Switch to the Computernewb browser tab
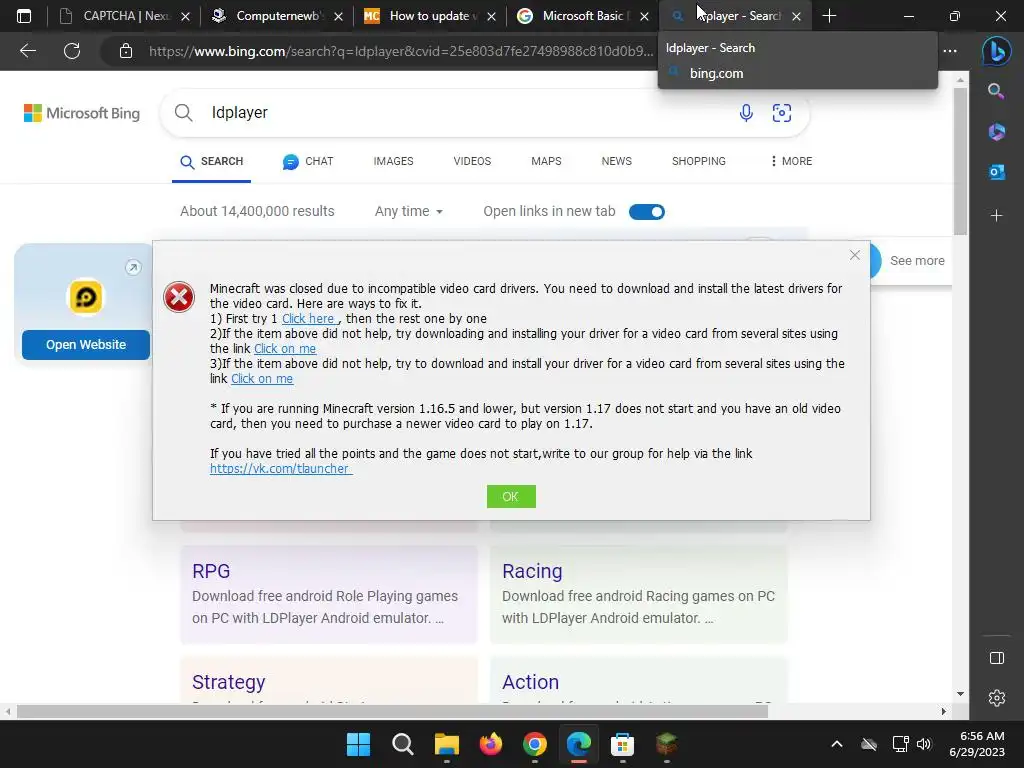Viewport: 1024px width, 768px height. 278,16
